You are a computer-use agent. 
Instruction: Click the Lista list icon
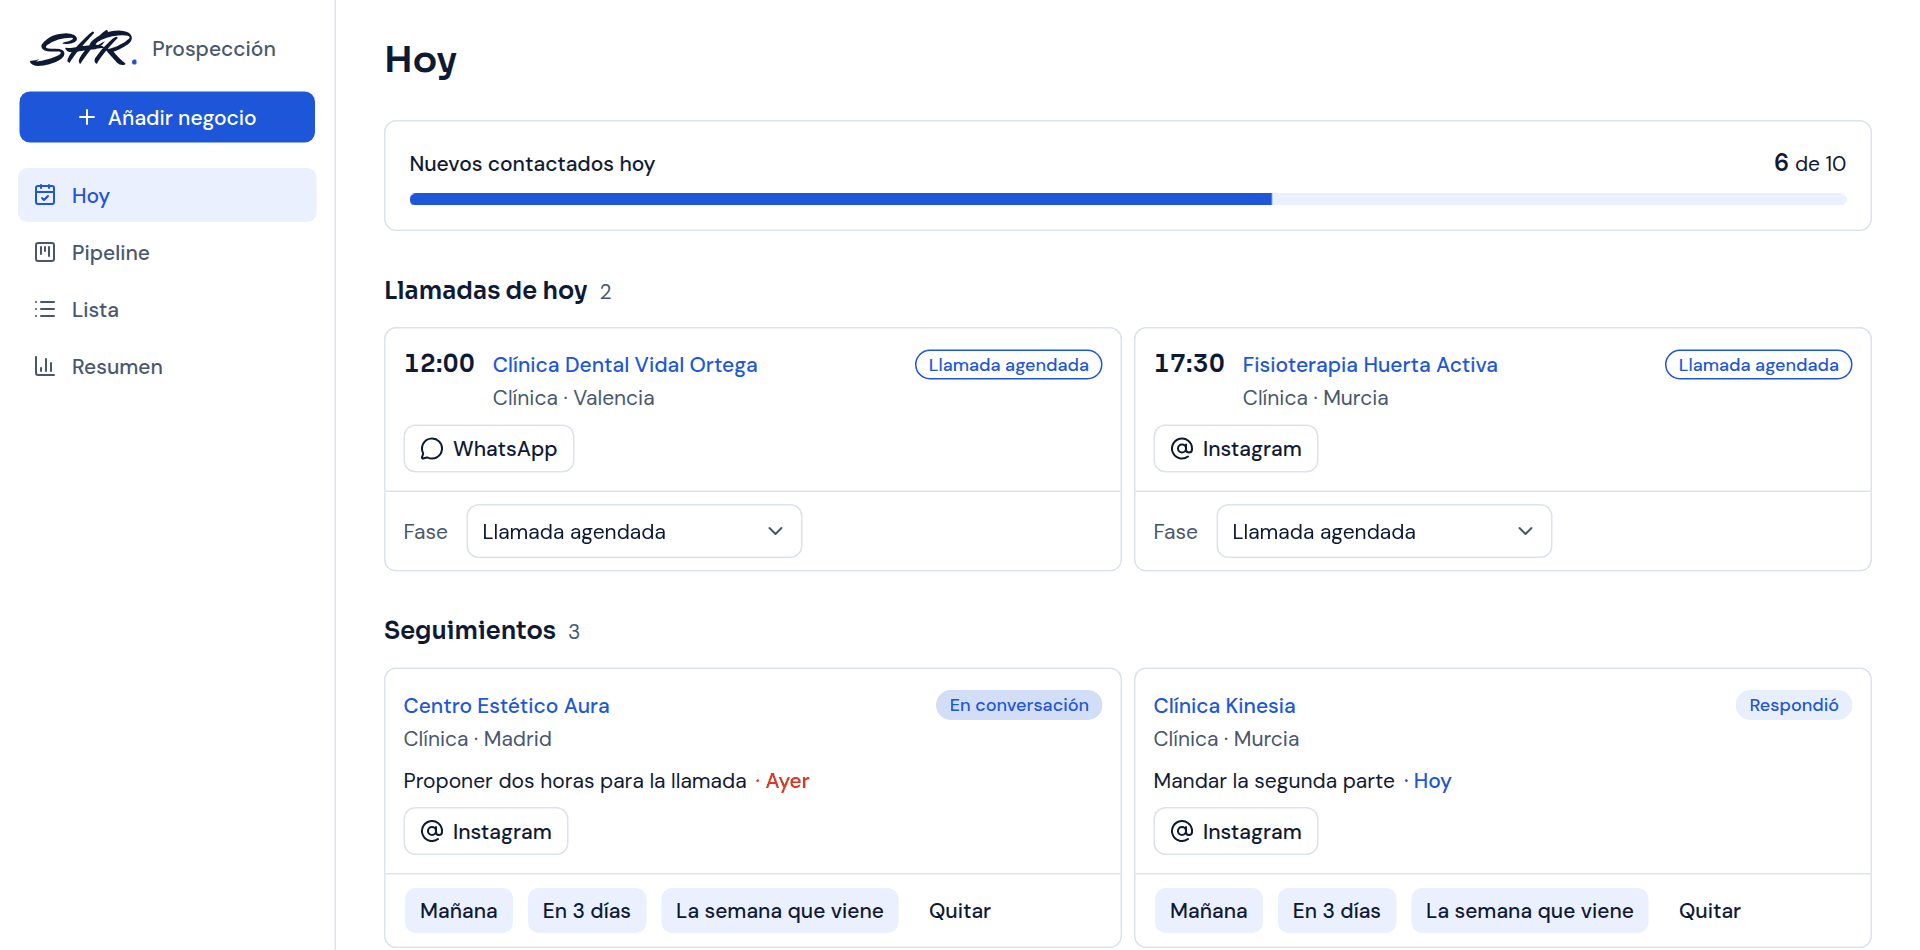point(45,309)
